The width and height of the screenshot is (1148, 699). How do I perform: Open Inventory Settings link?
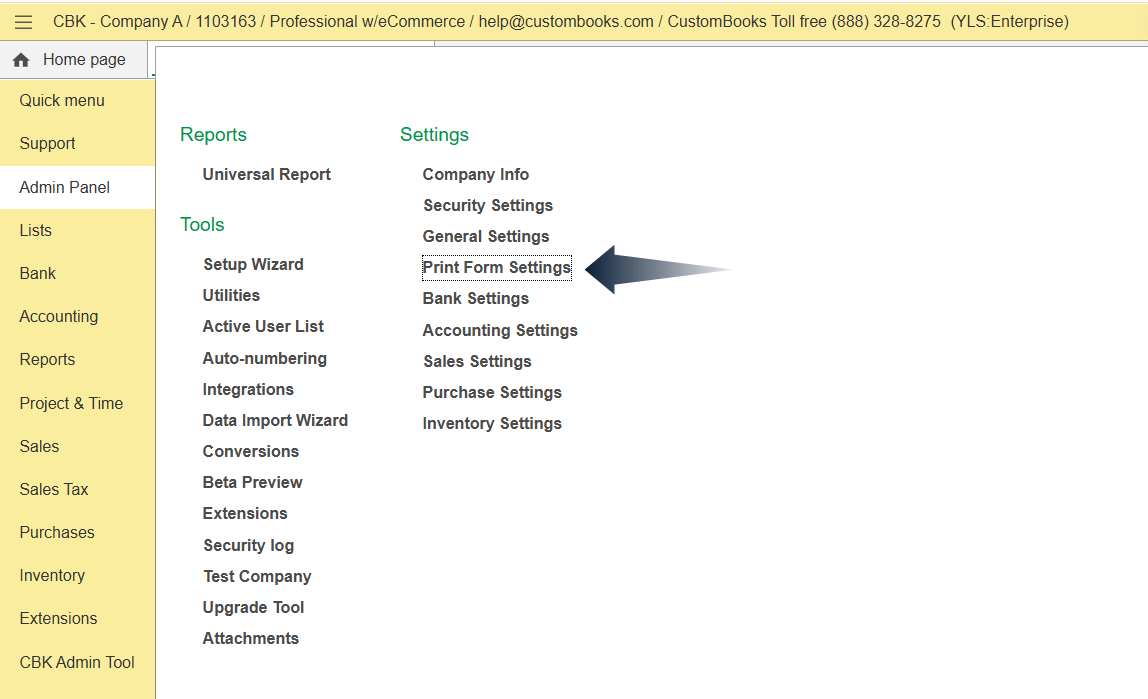point(492,424)
